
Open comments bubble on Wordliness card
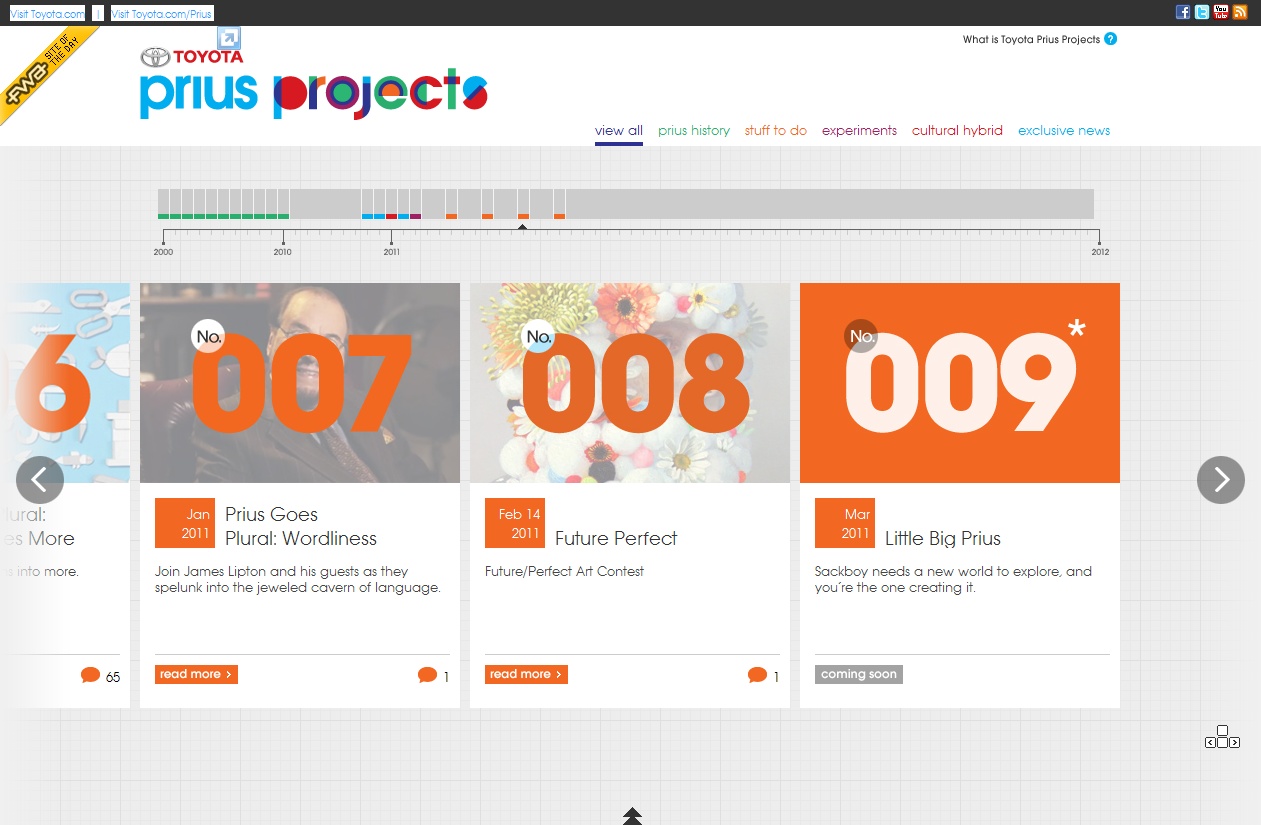[428, 675]
